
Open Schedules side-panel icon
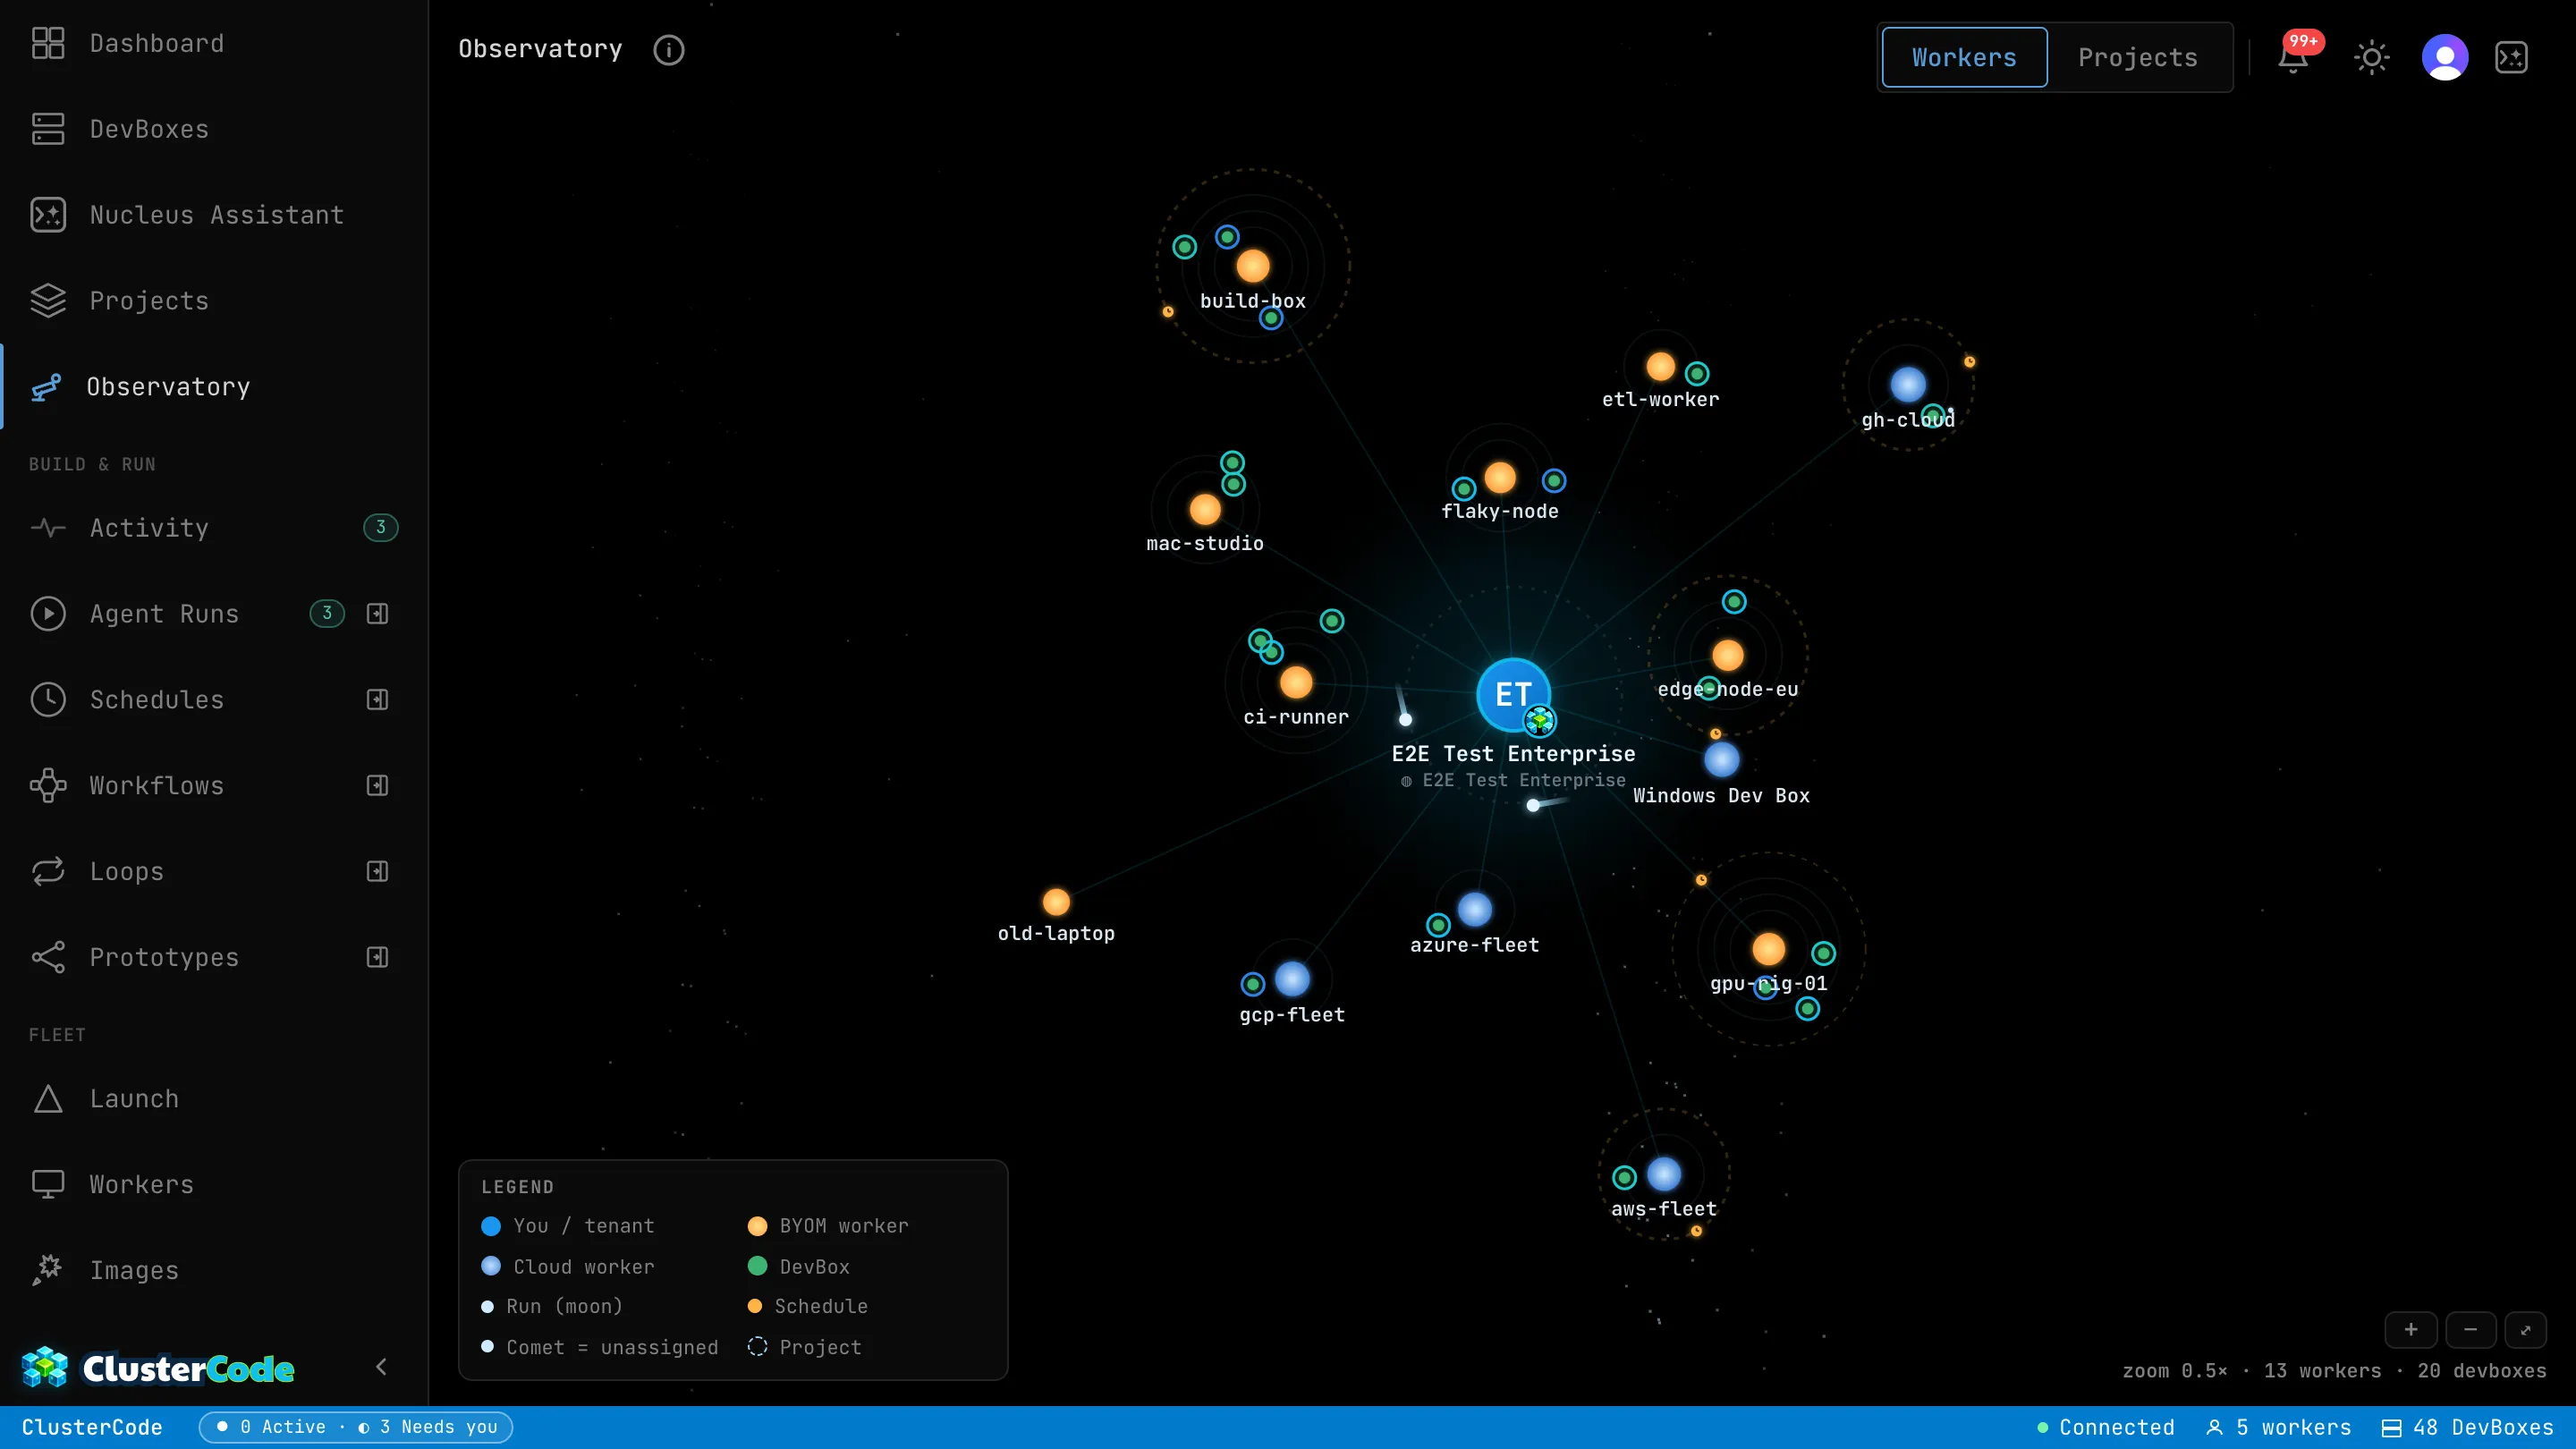[377, 700]
